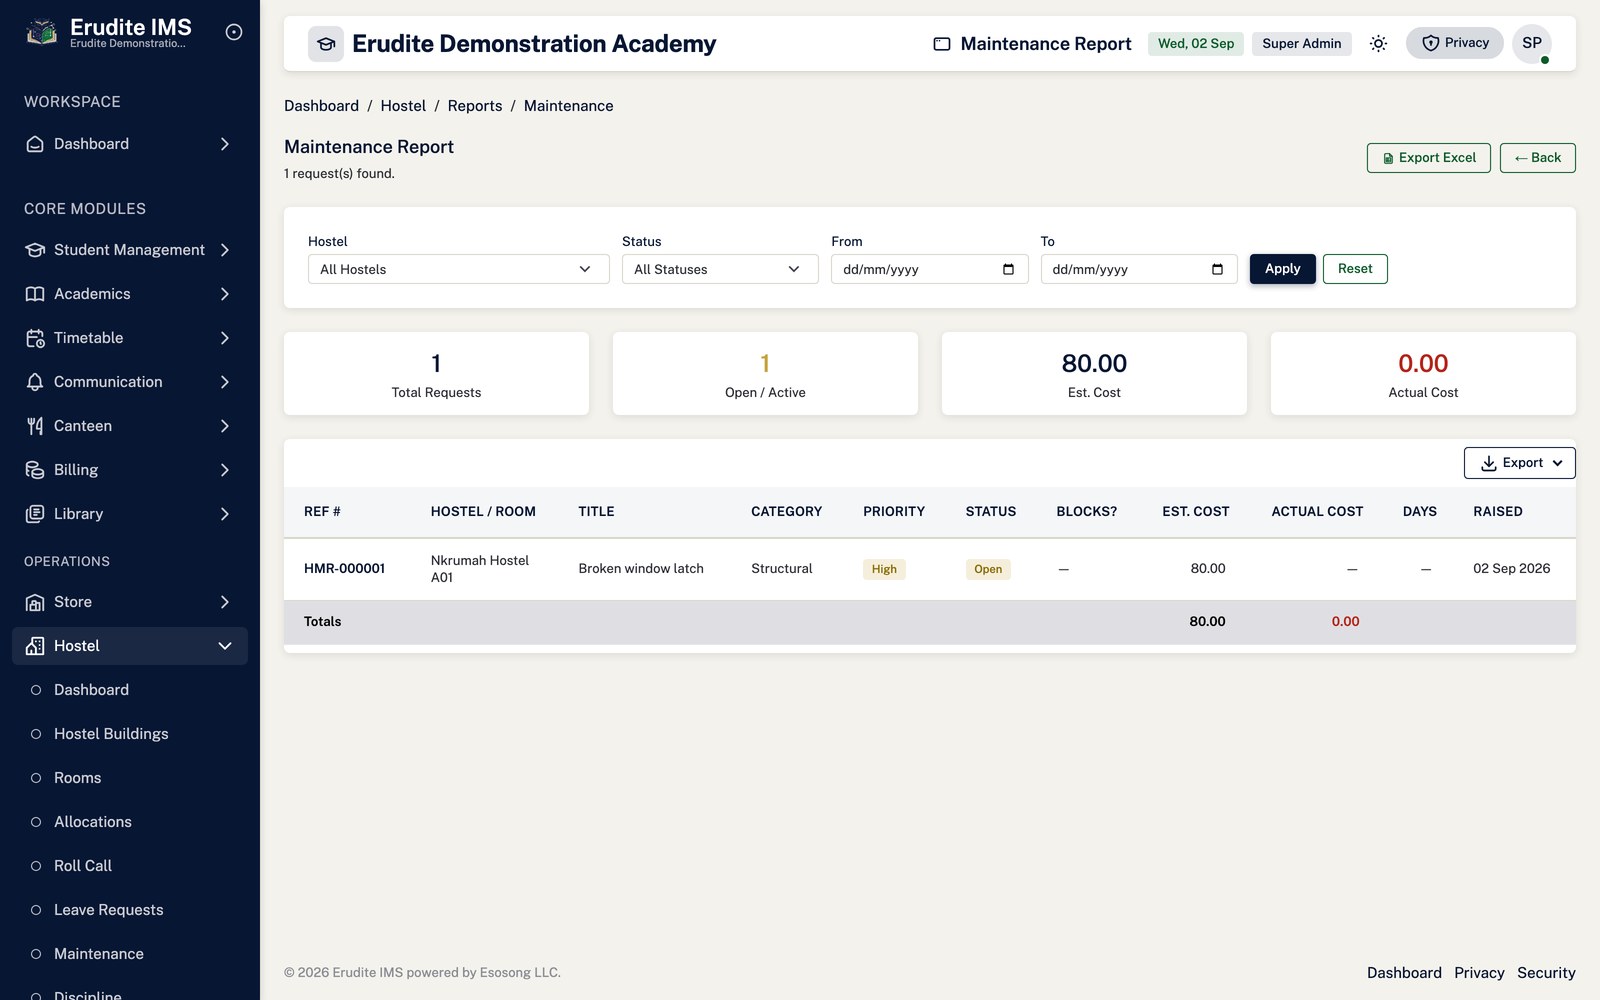Image resolution: width=1600 pixels, height=1000 pixels.
Task: Click the Communication bell icon
Action: (35, 382)
